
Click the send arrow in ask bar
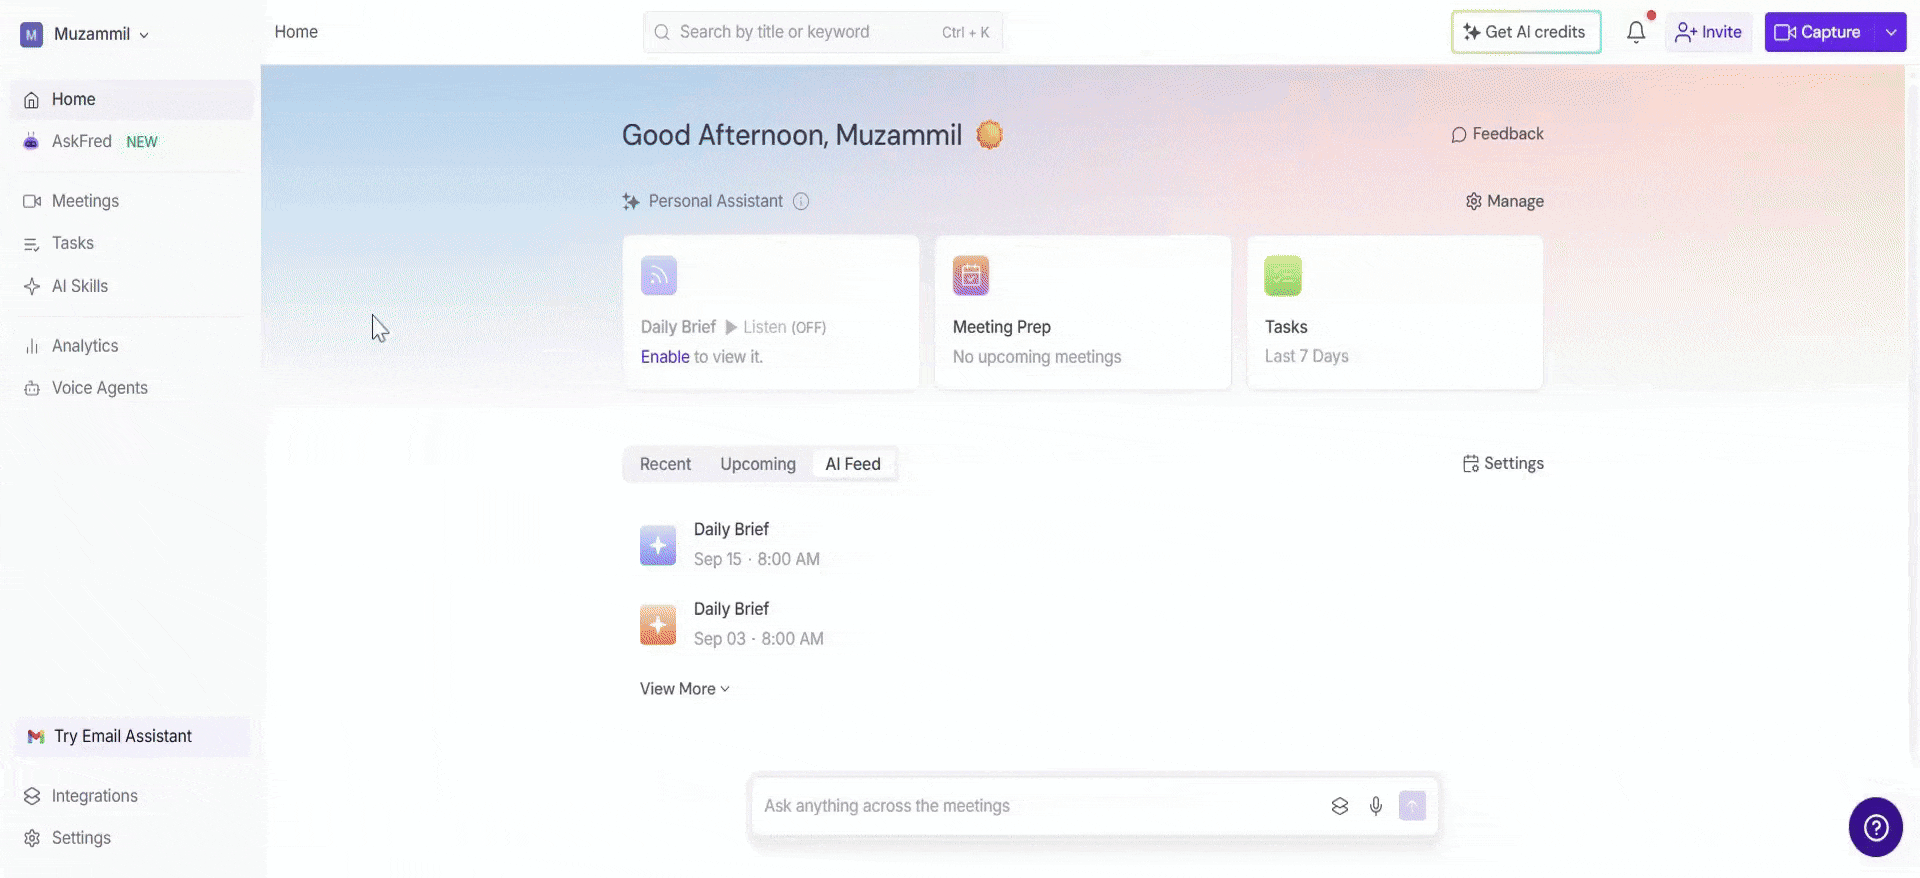coord(1412,805)
